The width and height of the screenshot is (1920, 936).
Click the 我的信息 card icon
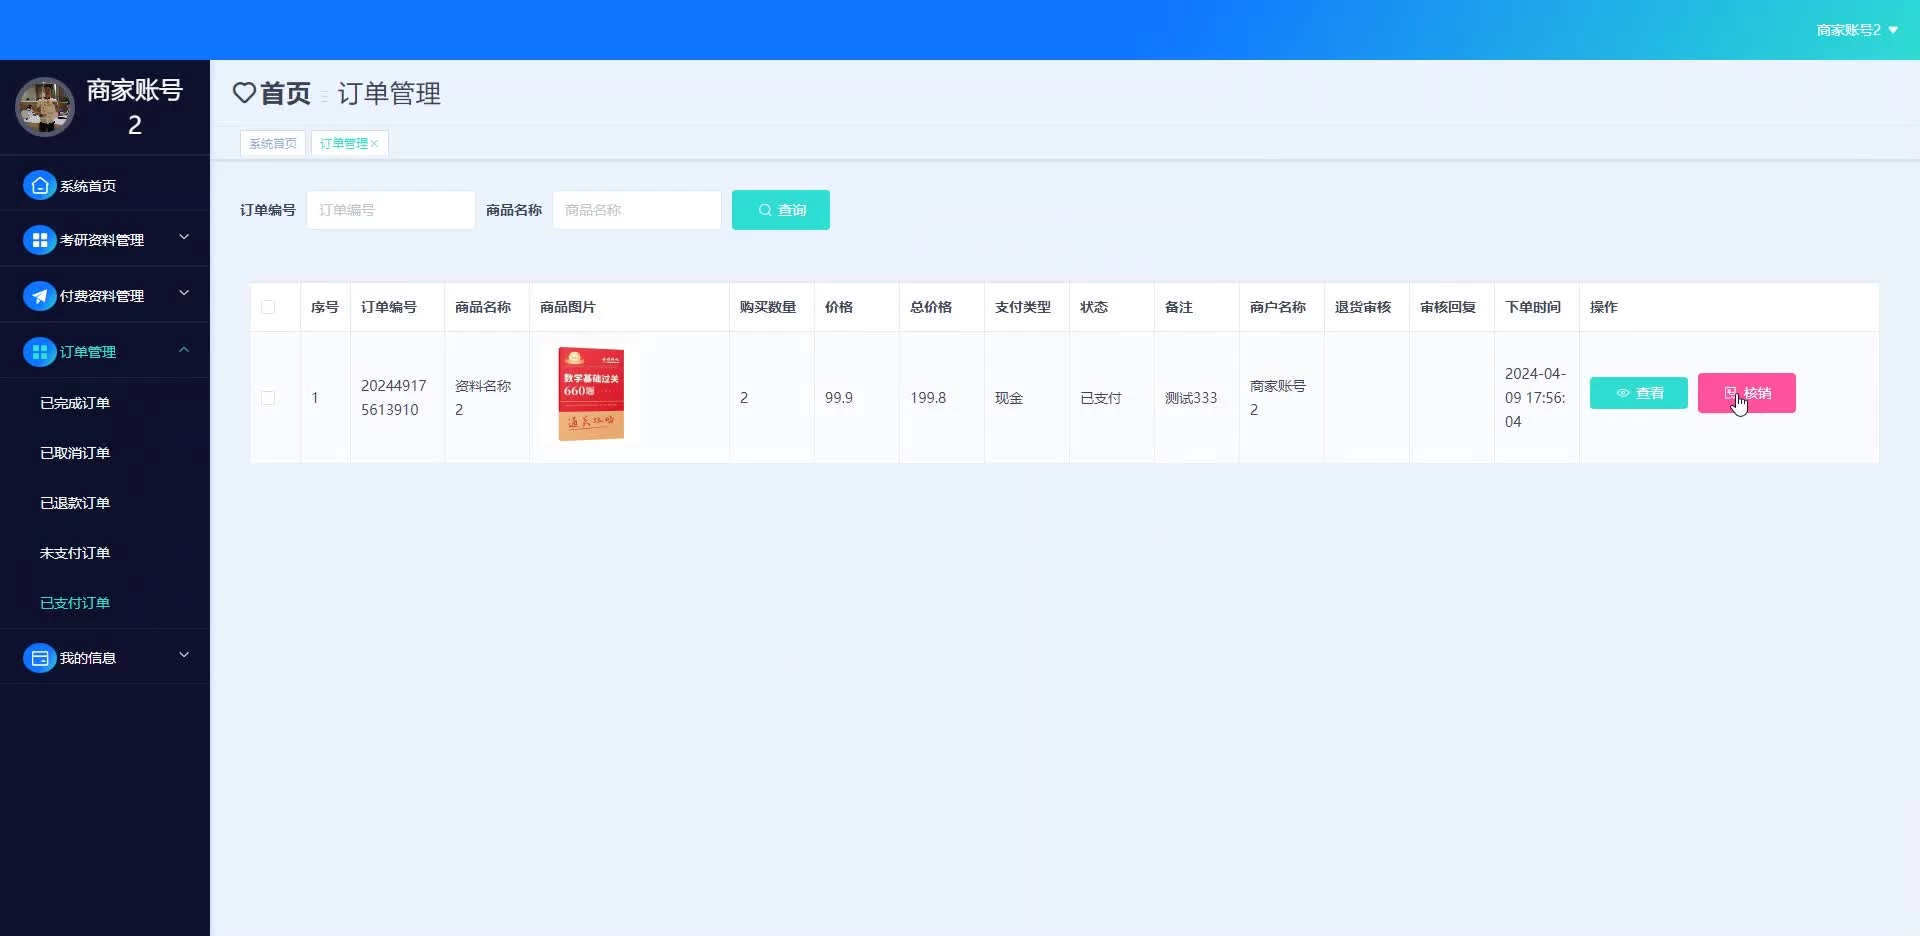pyautogui.click(x=39, y=658)
